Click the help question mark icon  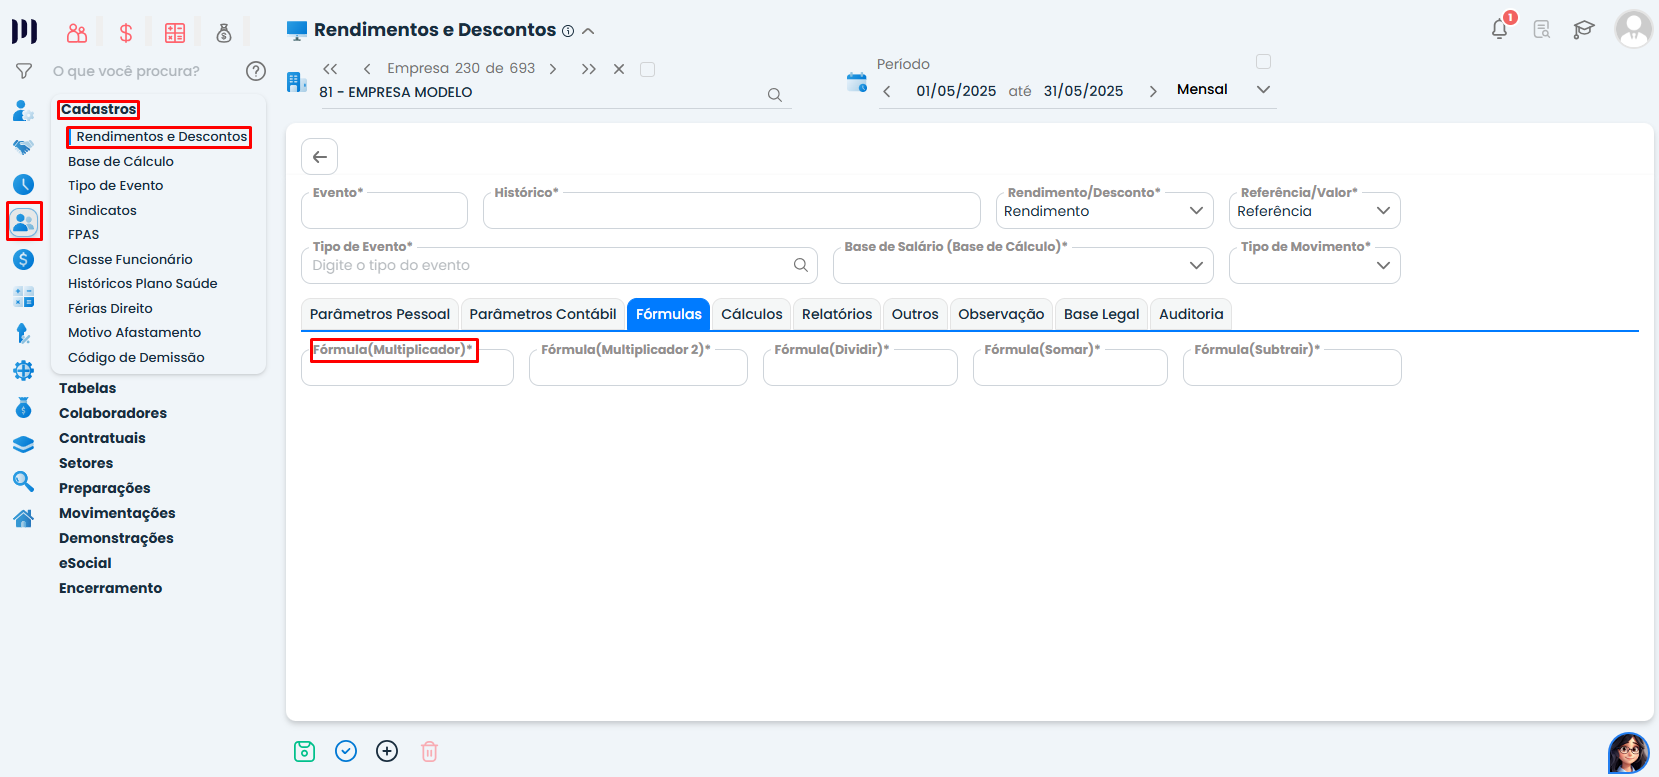click(x=256, y=71)
